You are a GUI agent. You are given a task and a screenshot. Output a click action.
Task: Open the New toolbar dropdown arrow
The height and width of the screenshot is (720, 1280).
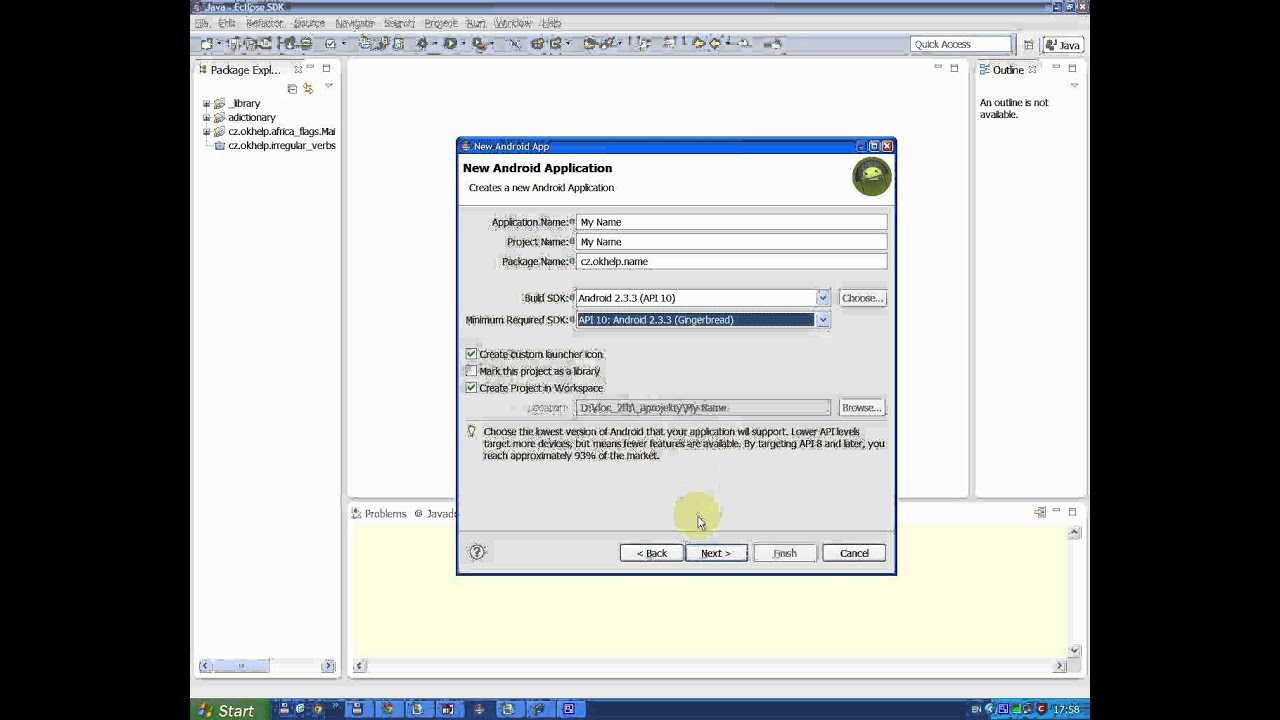(x=219, y=44)
